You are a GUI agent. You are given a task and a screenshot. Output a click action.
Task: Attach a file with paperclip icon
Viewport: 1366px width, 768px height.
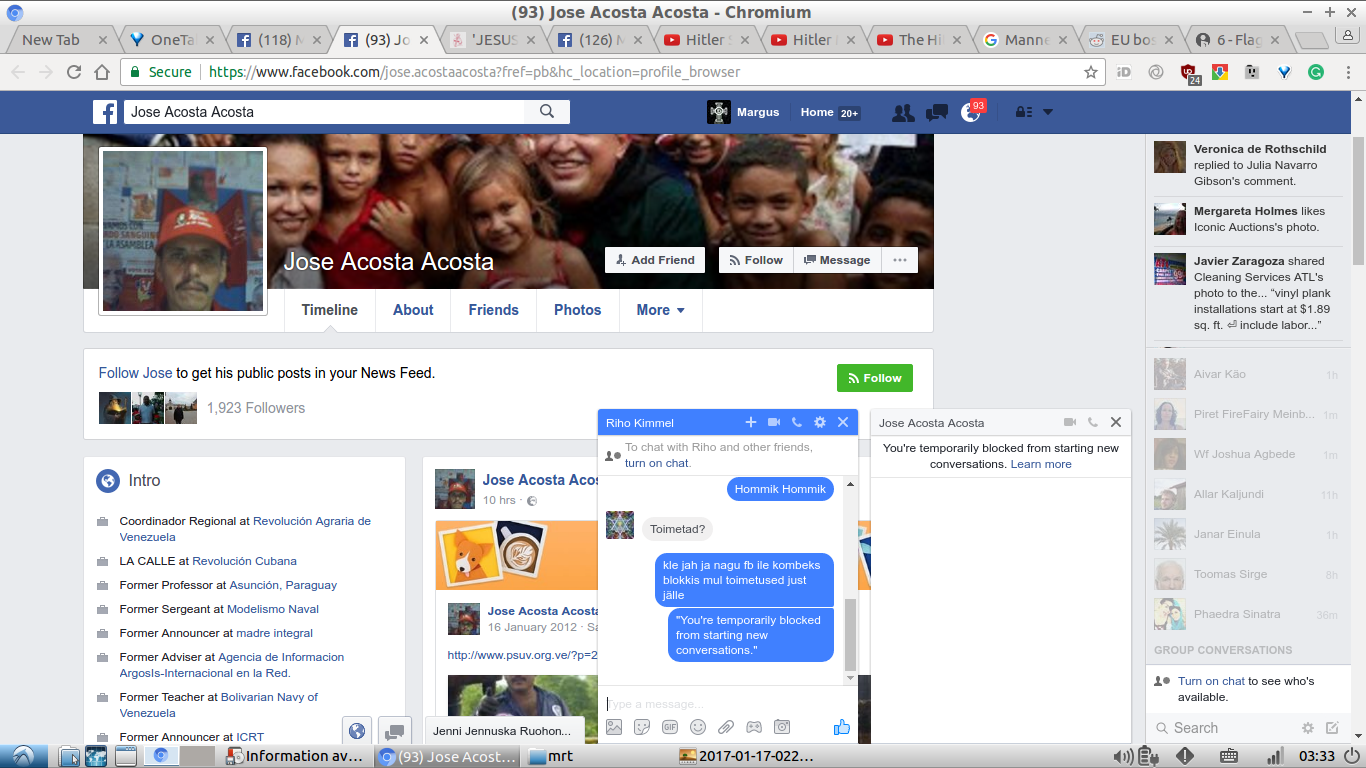coord(726,727)
